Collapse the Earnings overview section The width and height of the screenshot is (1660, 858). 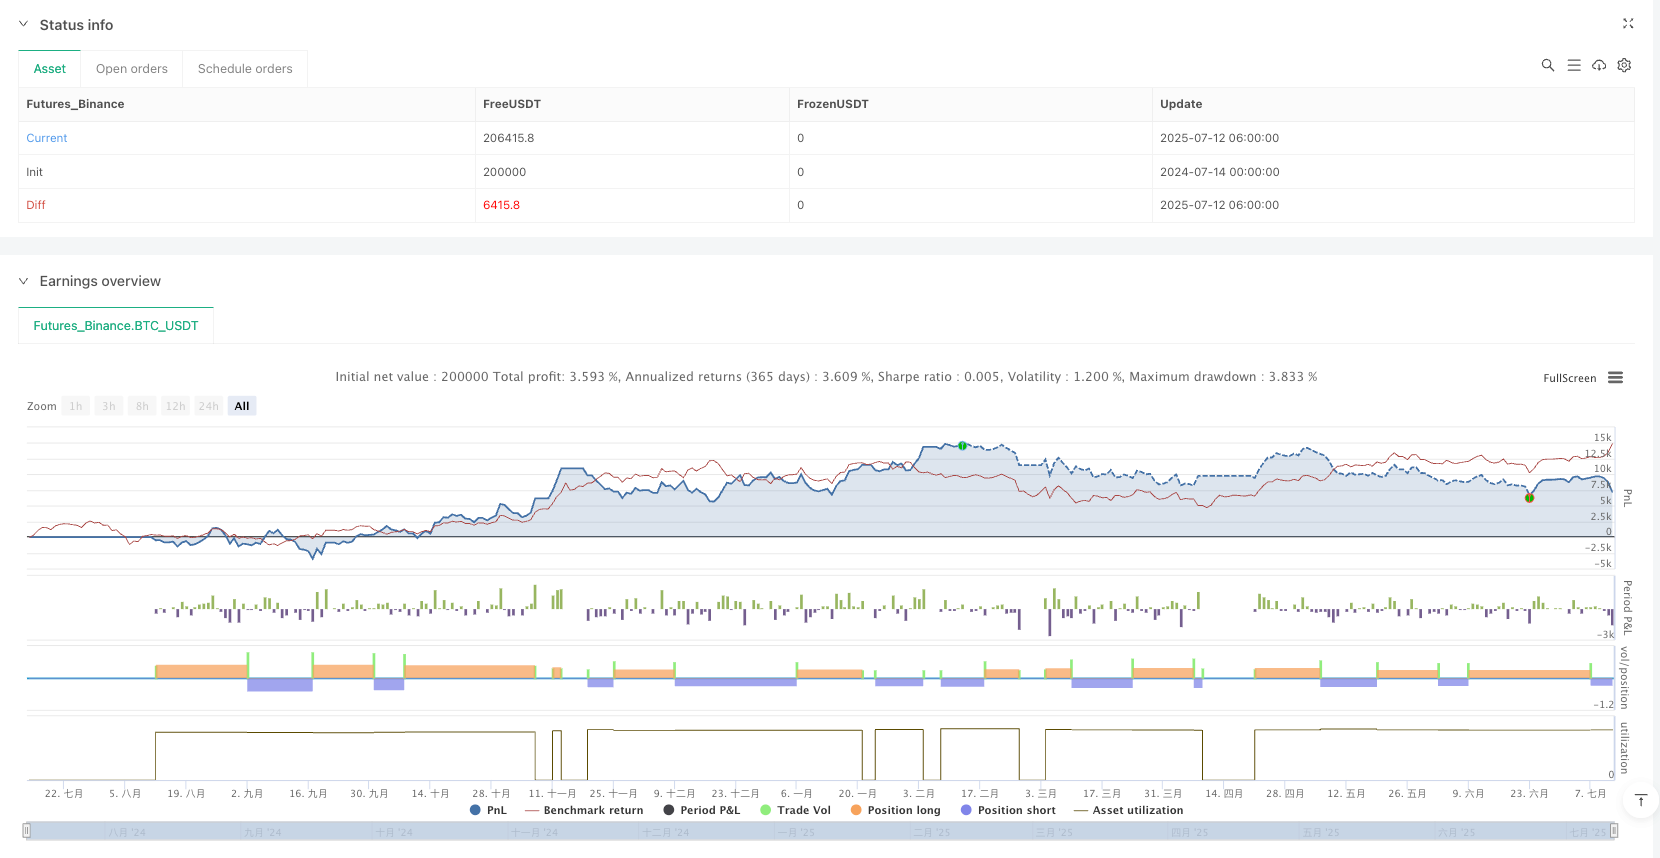[24, 281]
